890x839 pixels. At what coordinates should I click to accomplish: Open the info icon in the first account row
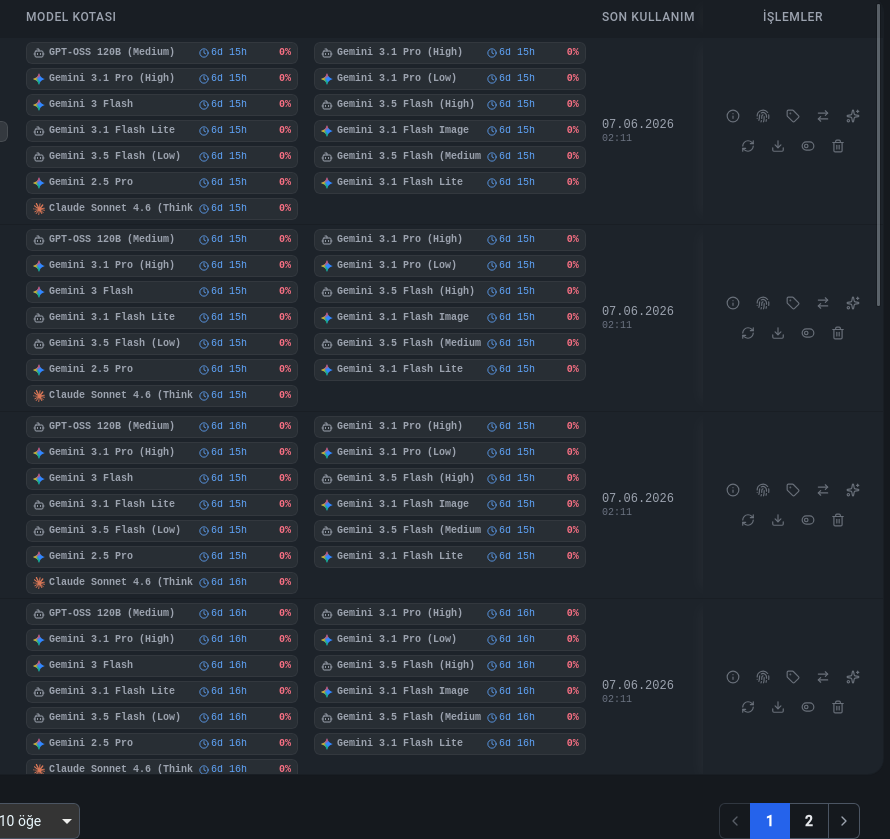(733, 116)
